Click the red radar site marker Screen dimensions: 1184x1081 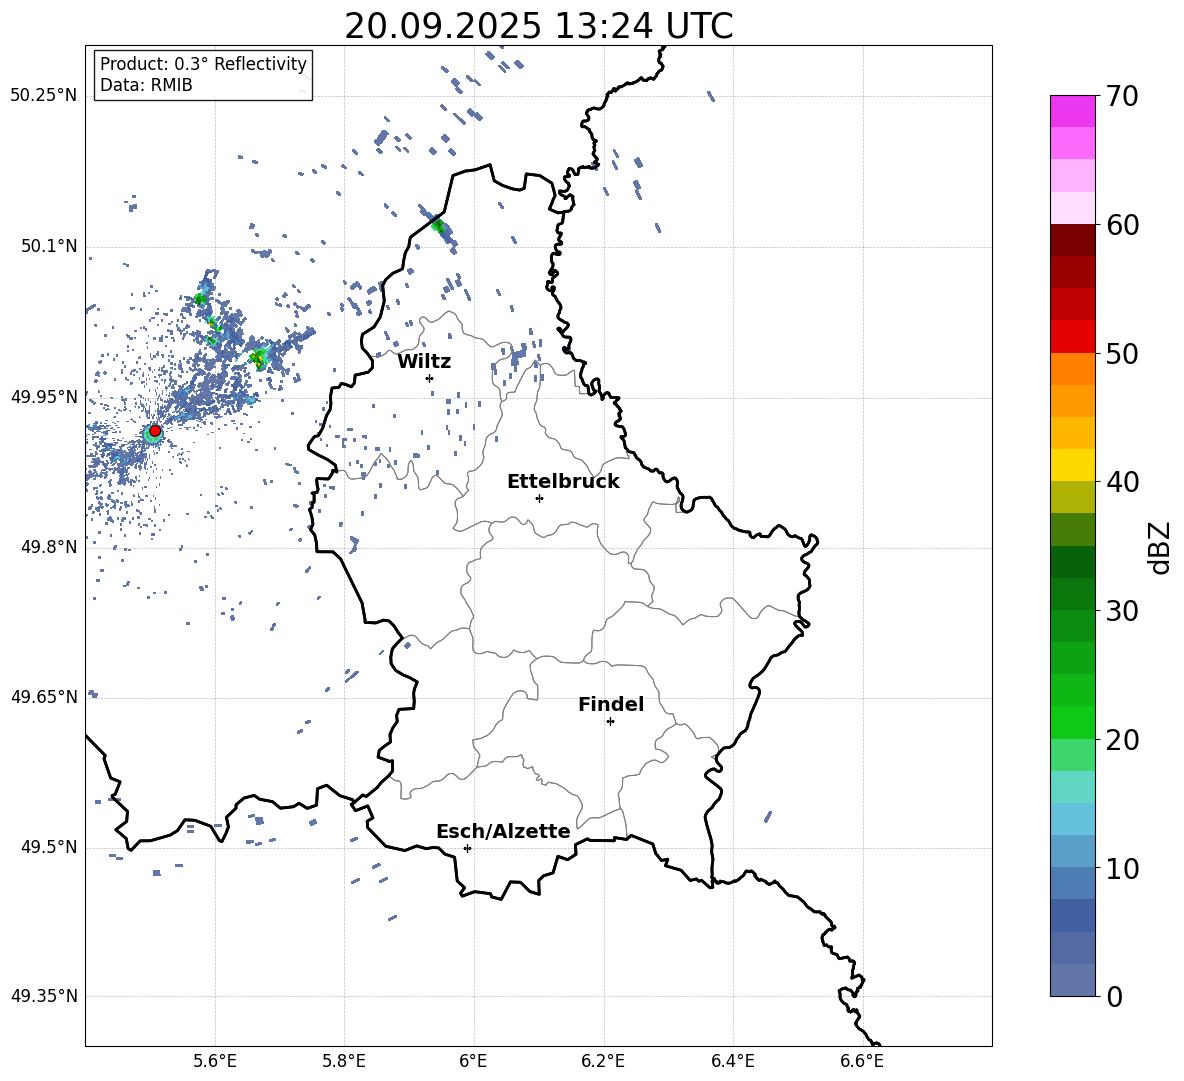(155, 431)
